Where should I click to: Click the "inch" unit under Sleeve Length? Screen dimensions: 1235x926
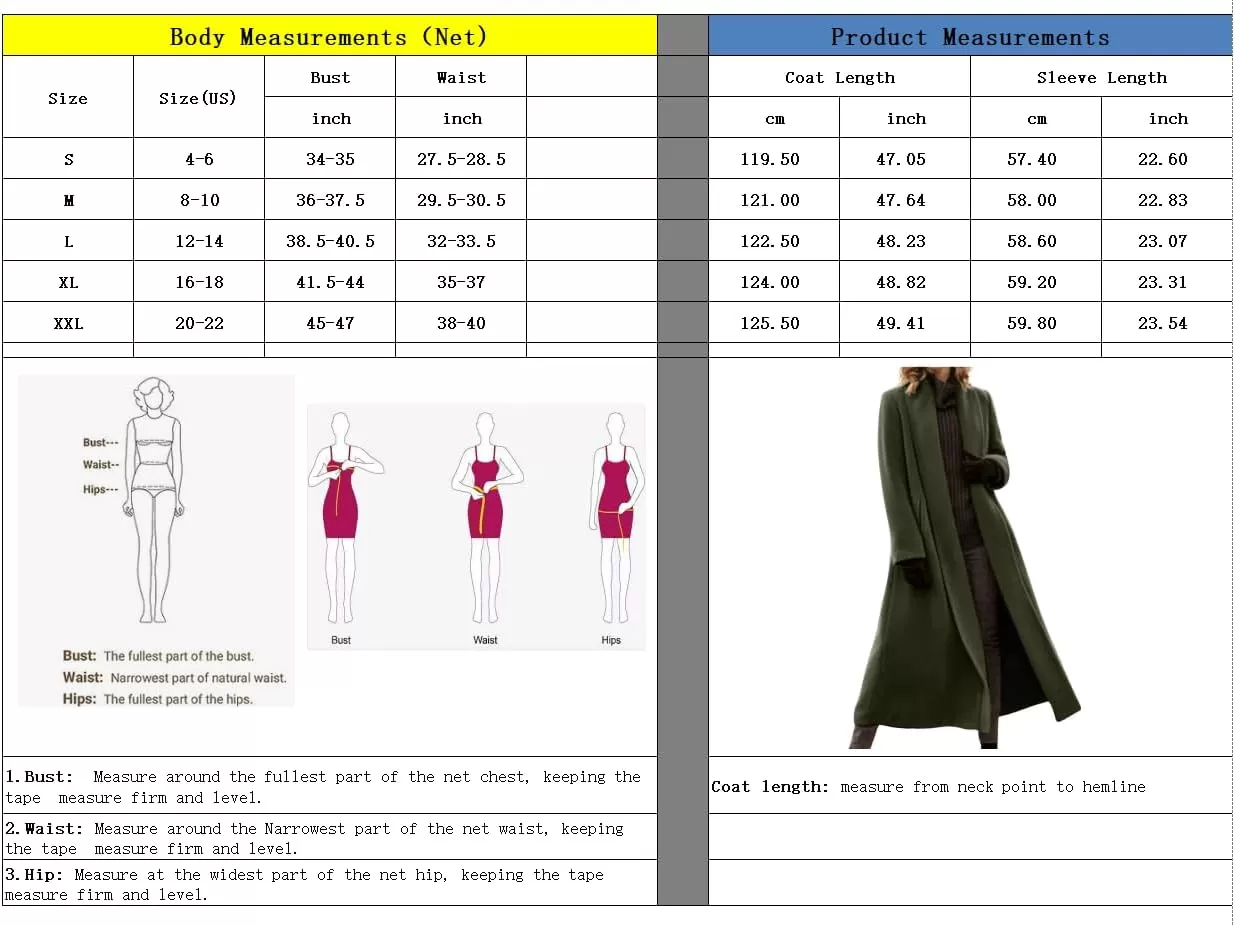coord(1167,118)
